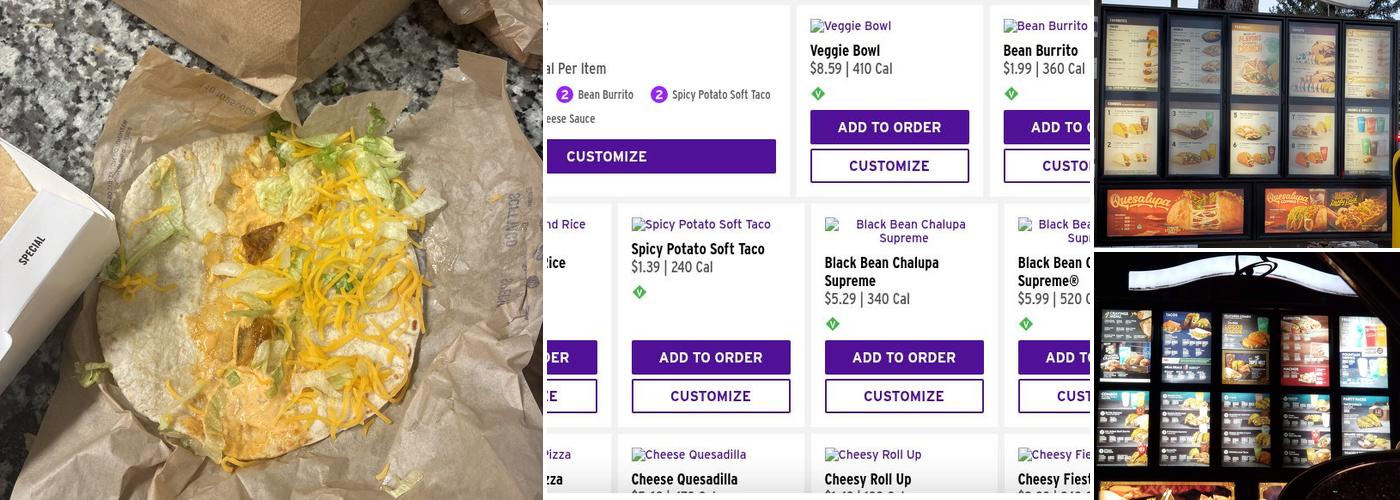This screenshot has height=500, width=1400.
Task: Customize the Veggie Bowl
Action: (889, 166)
